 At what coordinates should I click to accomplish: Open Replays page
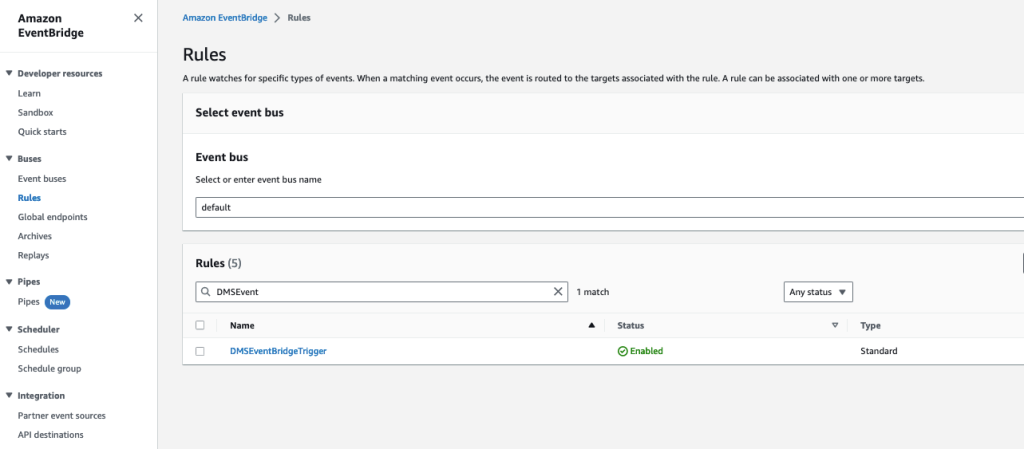click(33, 255)
